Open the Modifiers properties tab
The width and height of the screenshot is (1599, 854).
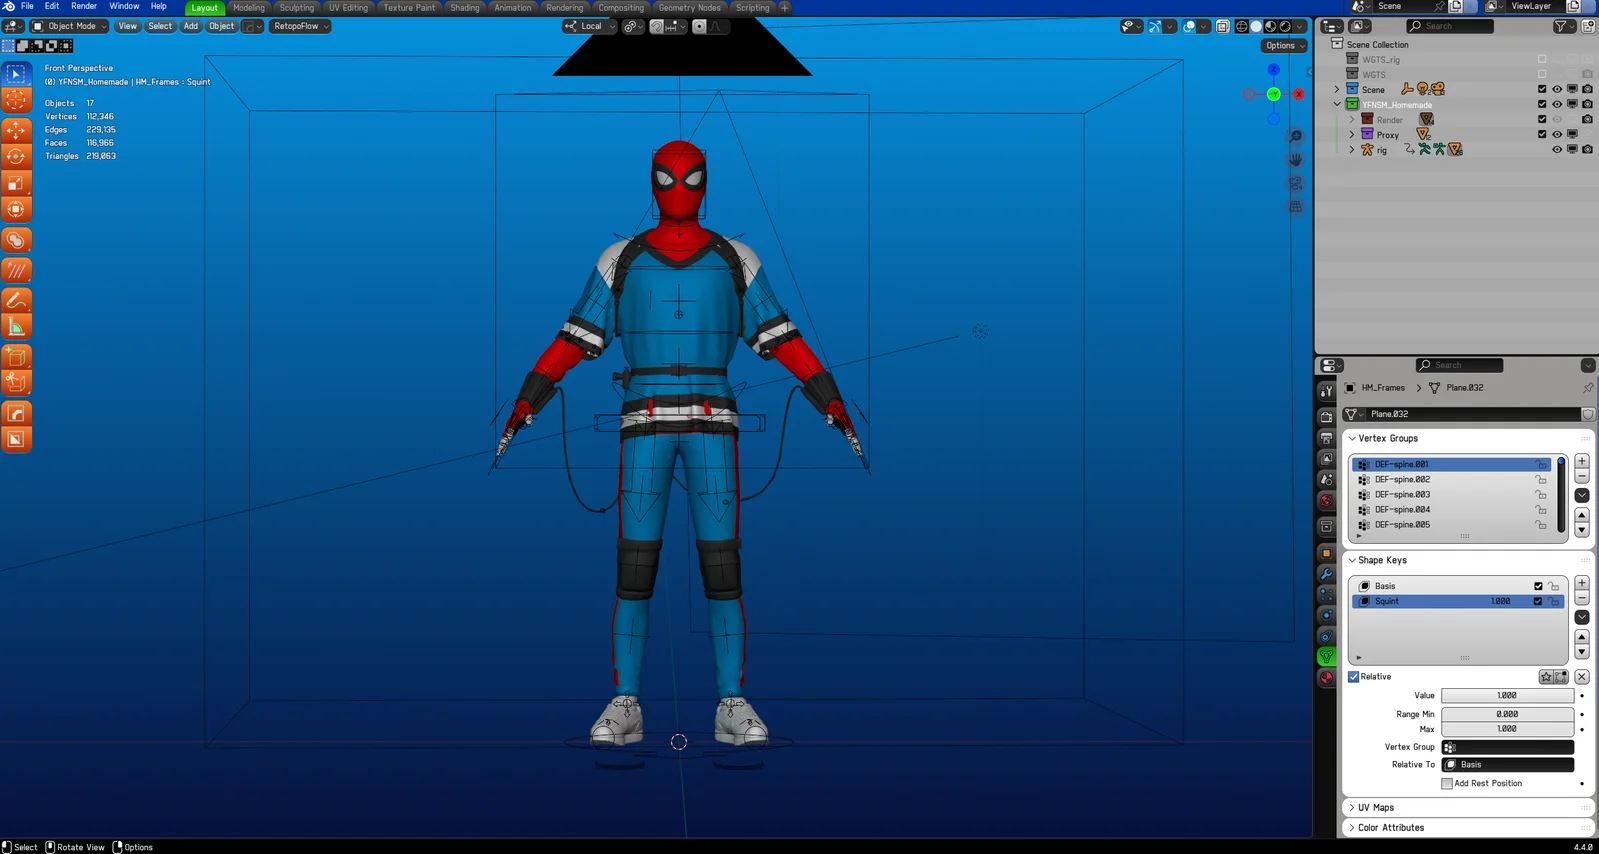click(1326, 574)
